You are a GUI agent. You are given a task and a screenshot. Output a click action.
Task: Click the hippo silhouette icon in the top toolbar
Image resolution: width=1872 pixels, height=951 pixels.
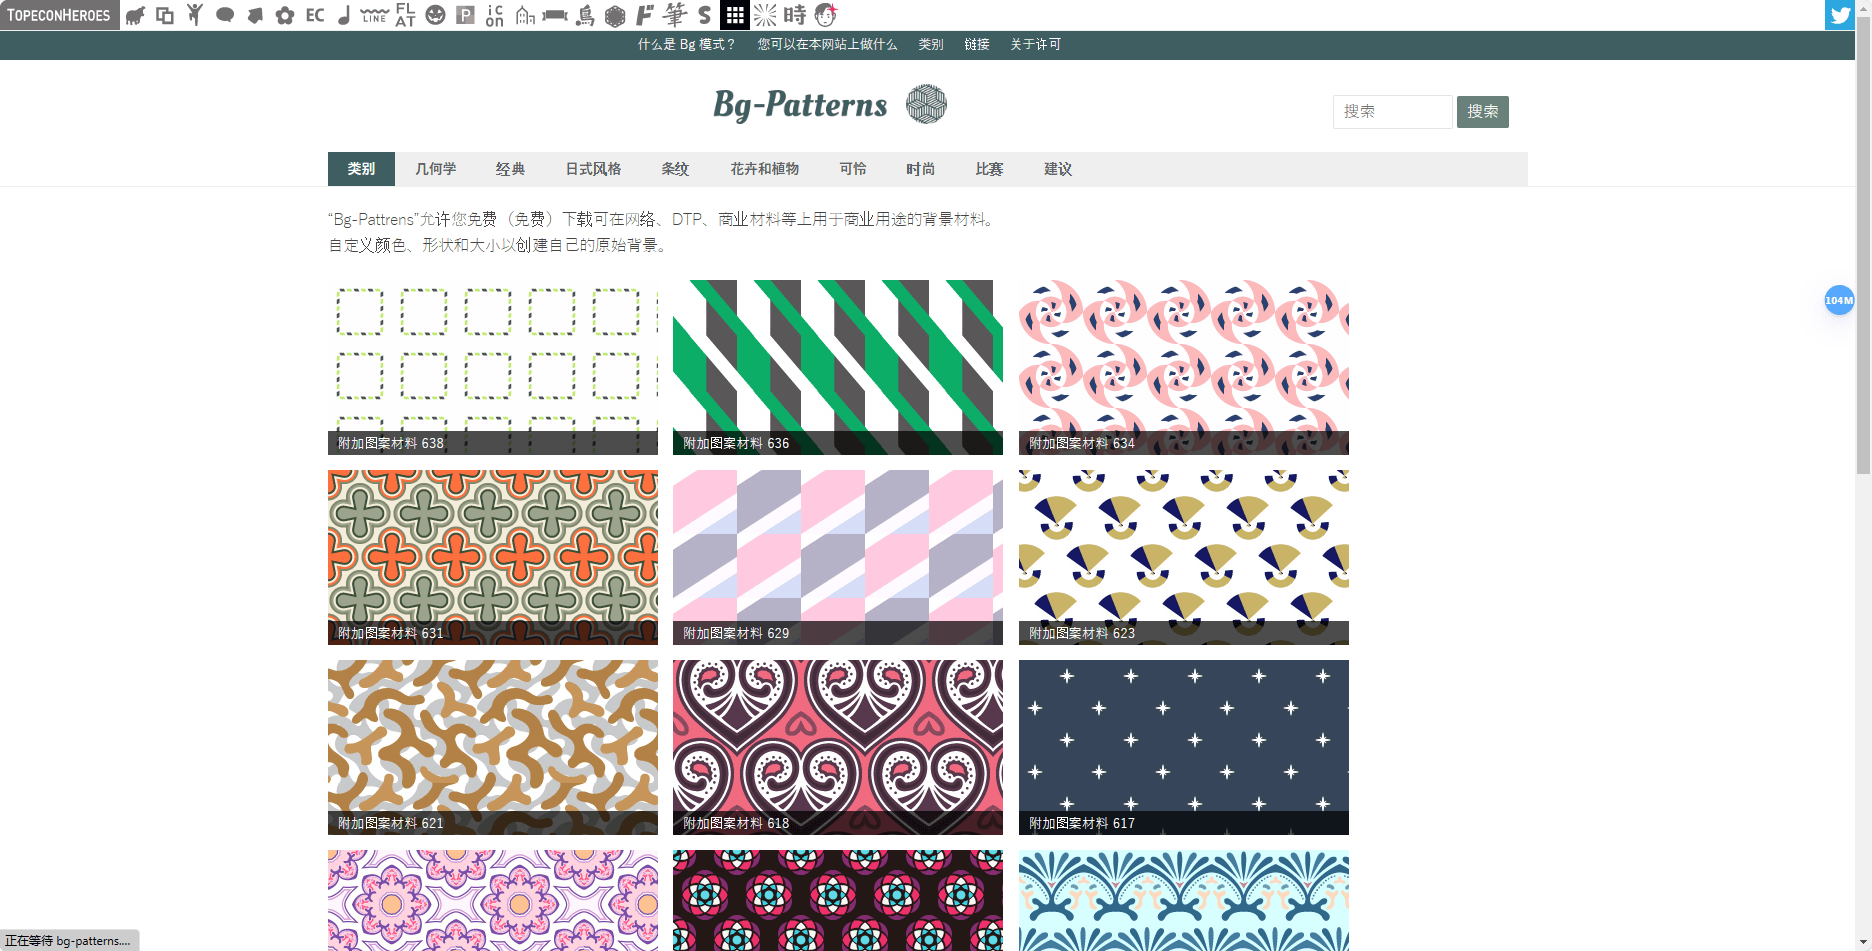point(135,15)
